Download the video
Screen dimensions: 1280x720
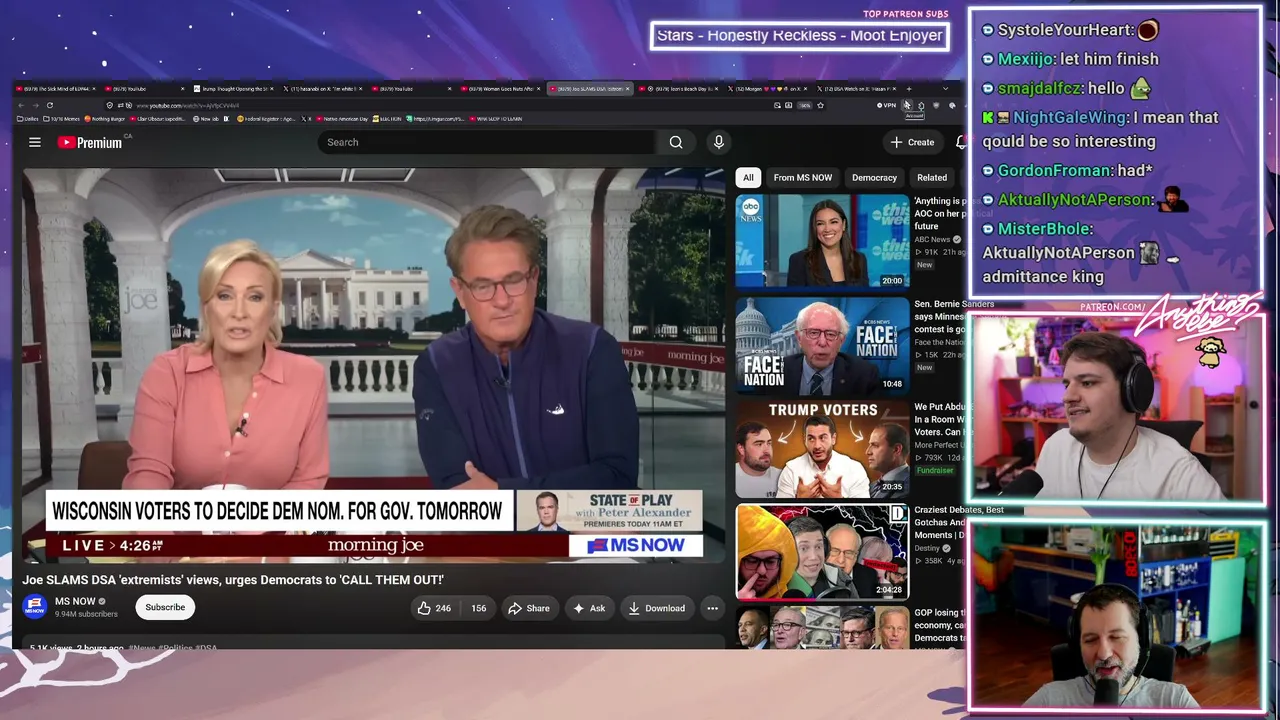[x=656, y=608]
